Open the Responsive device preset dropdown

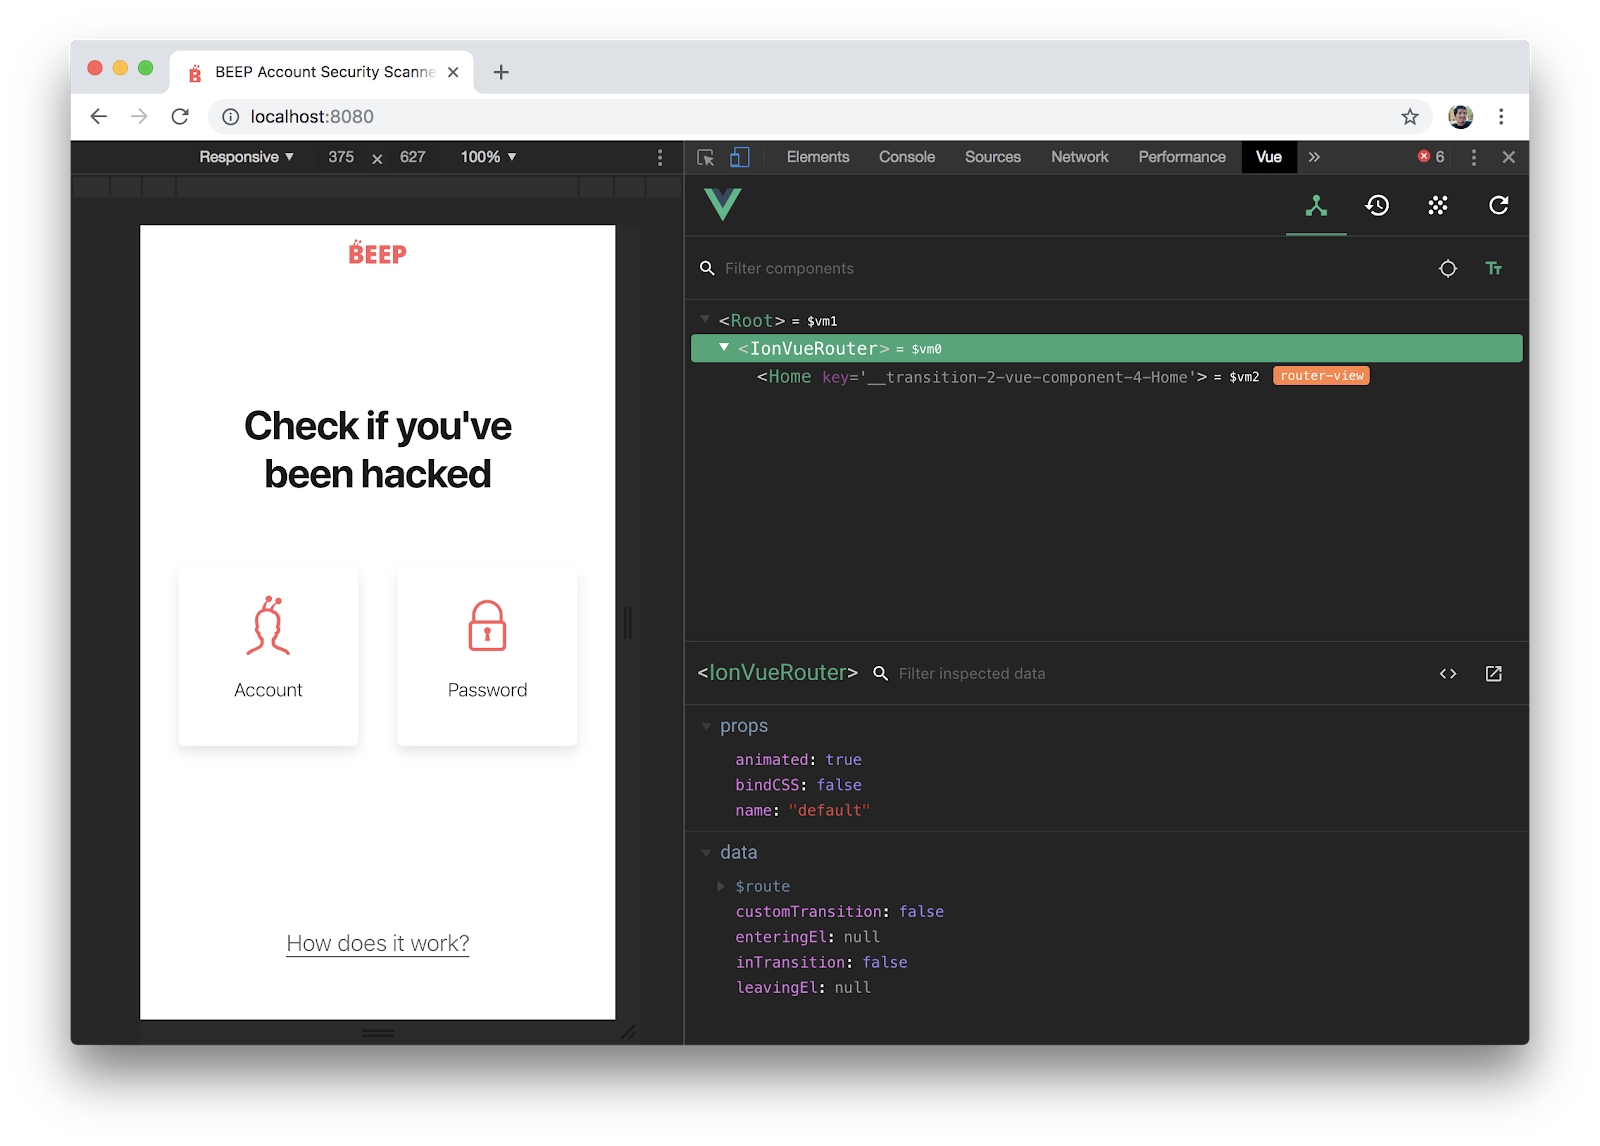coord(245,157)
